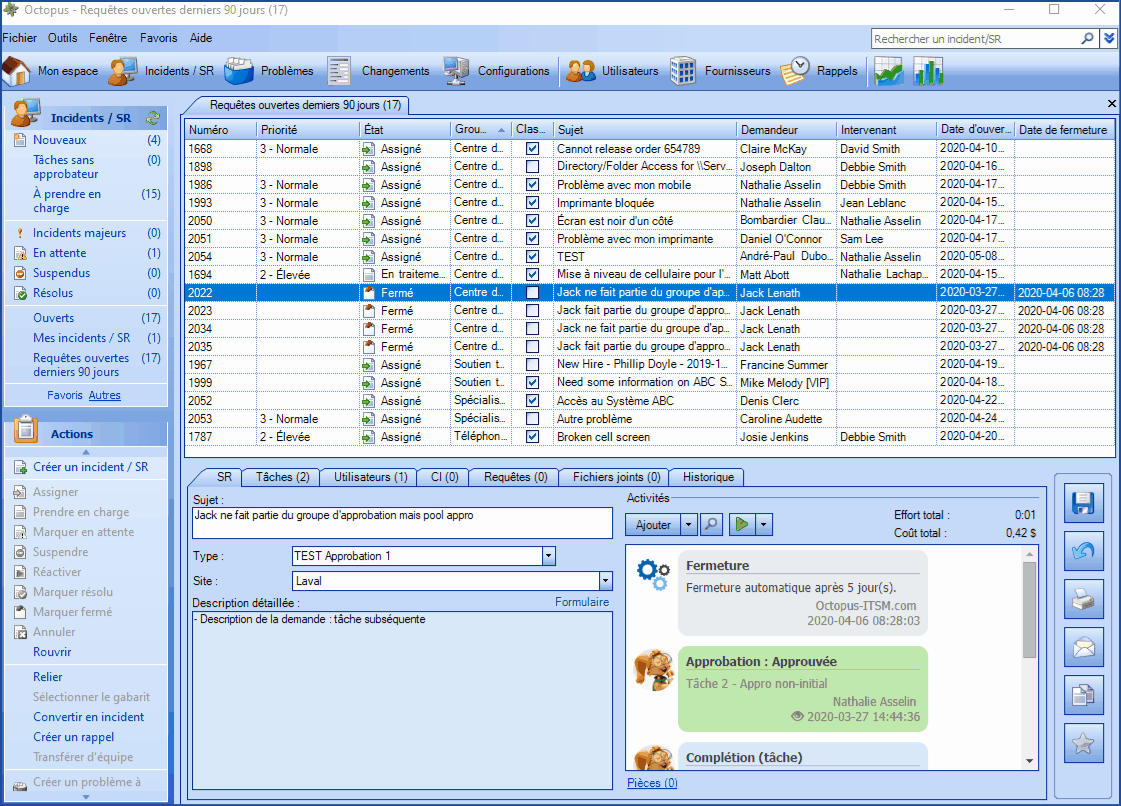Open Fournisseurs module in toolbar
This screenshot has height=806, width=1121.
tap(721, 71)
